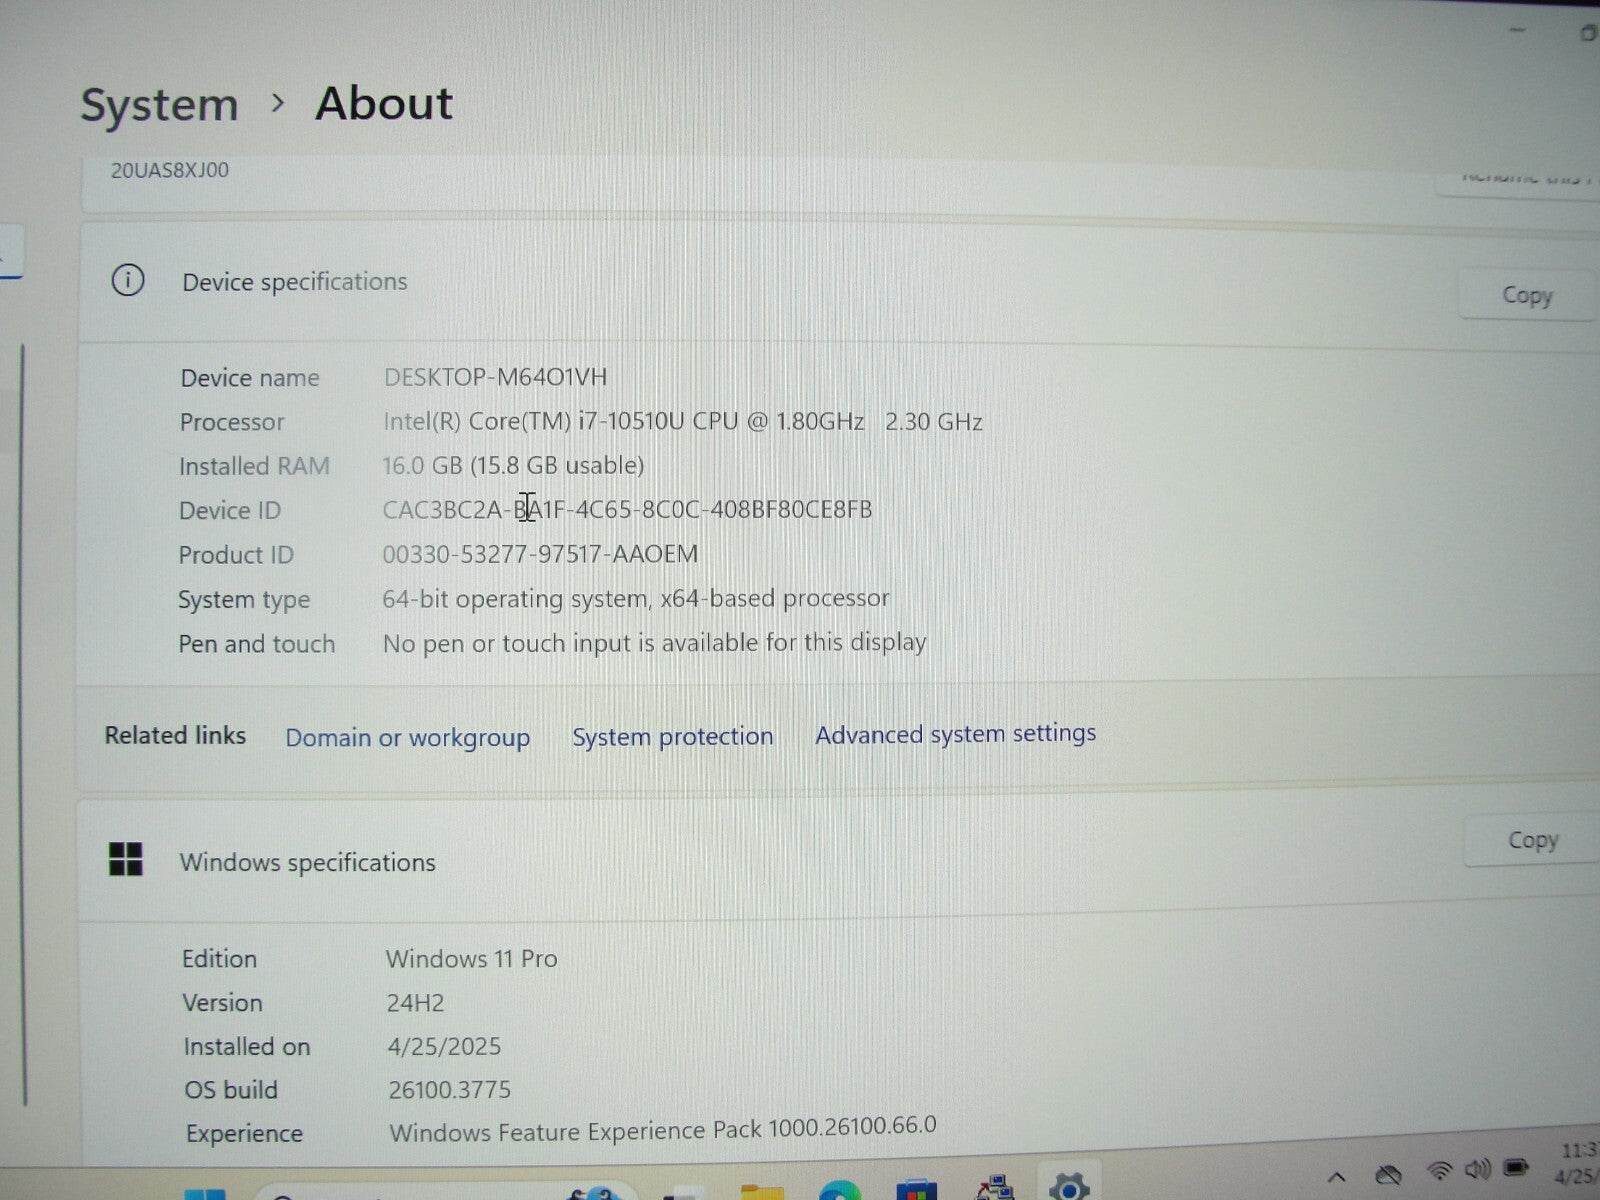Open the System protection link

(x=672, y=737)
